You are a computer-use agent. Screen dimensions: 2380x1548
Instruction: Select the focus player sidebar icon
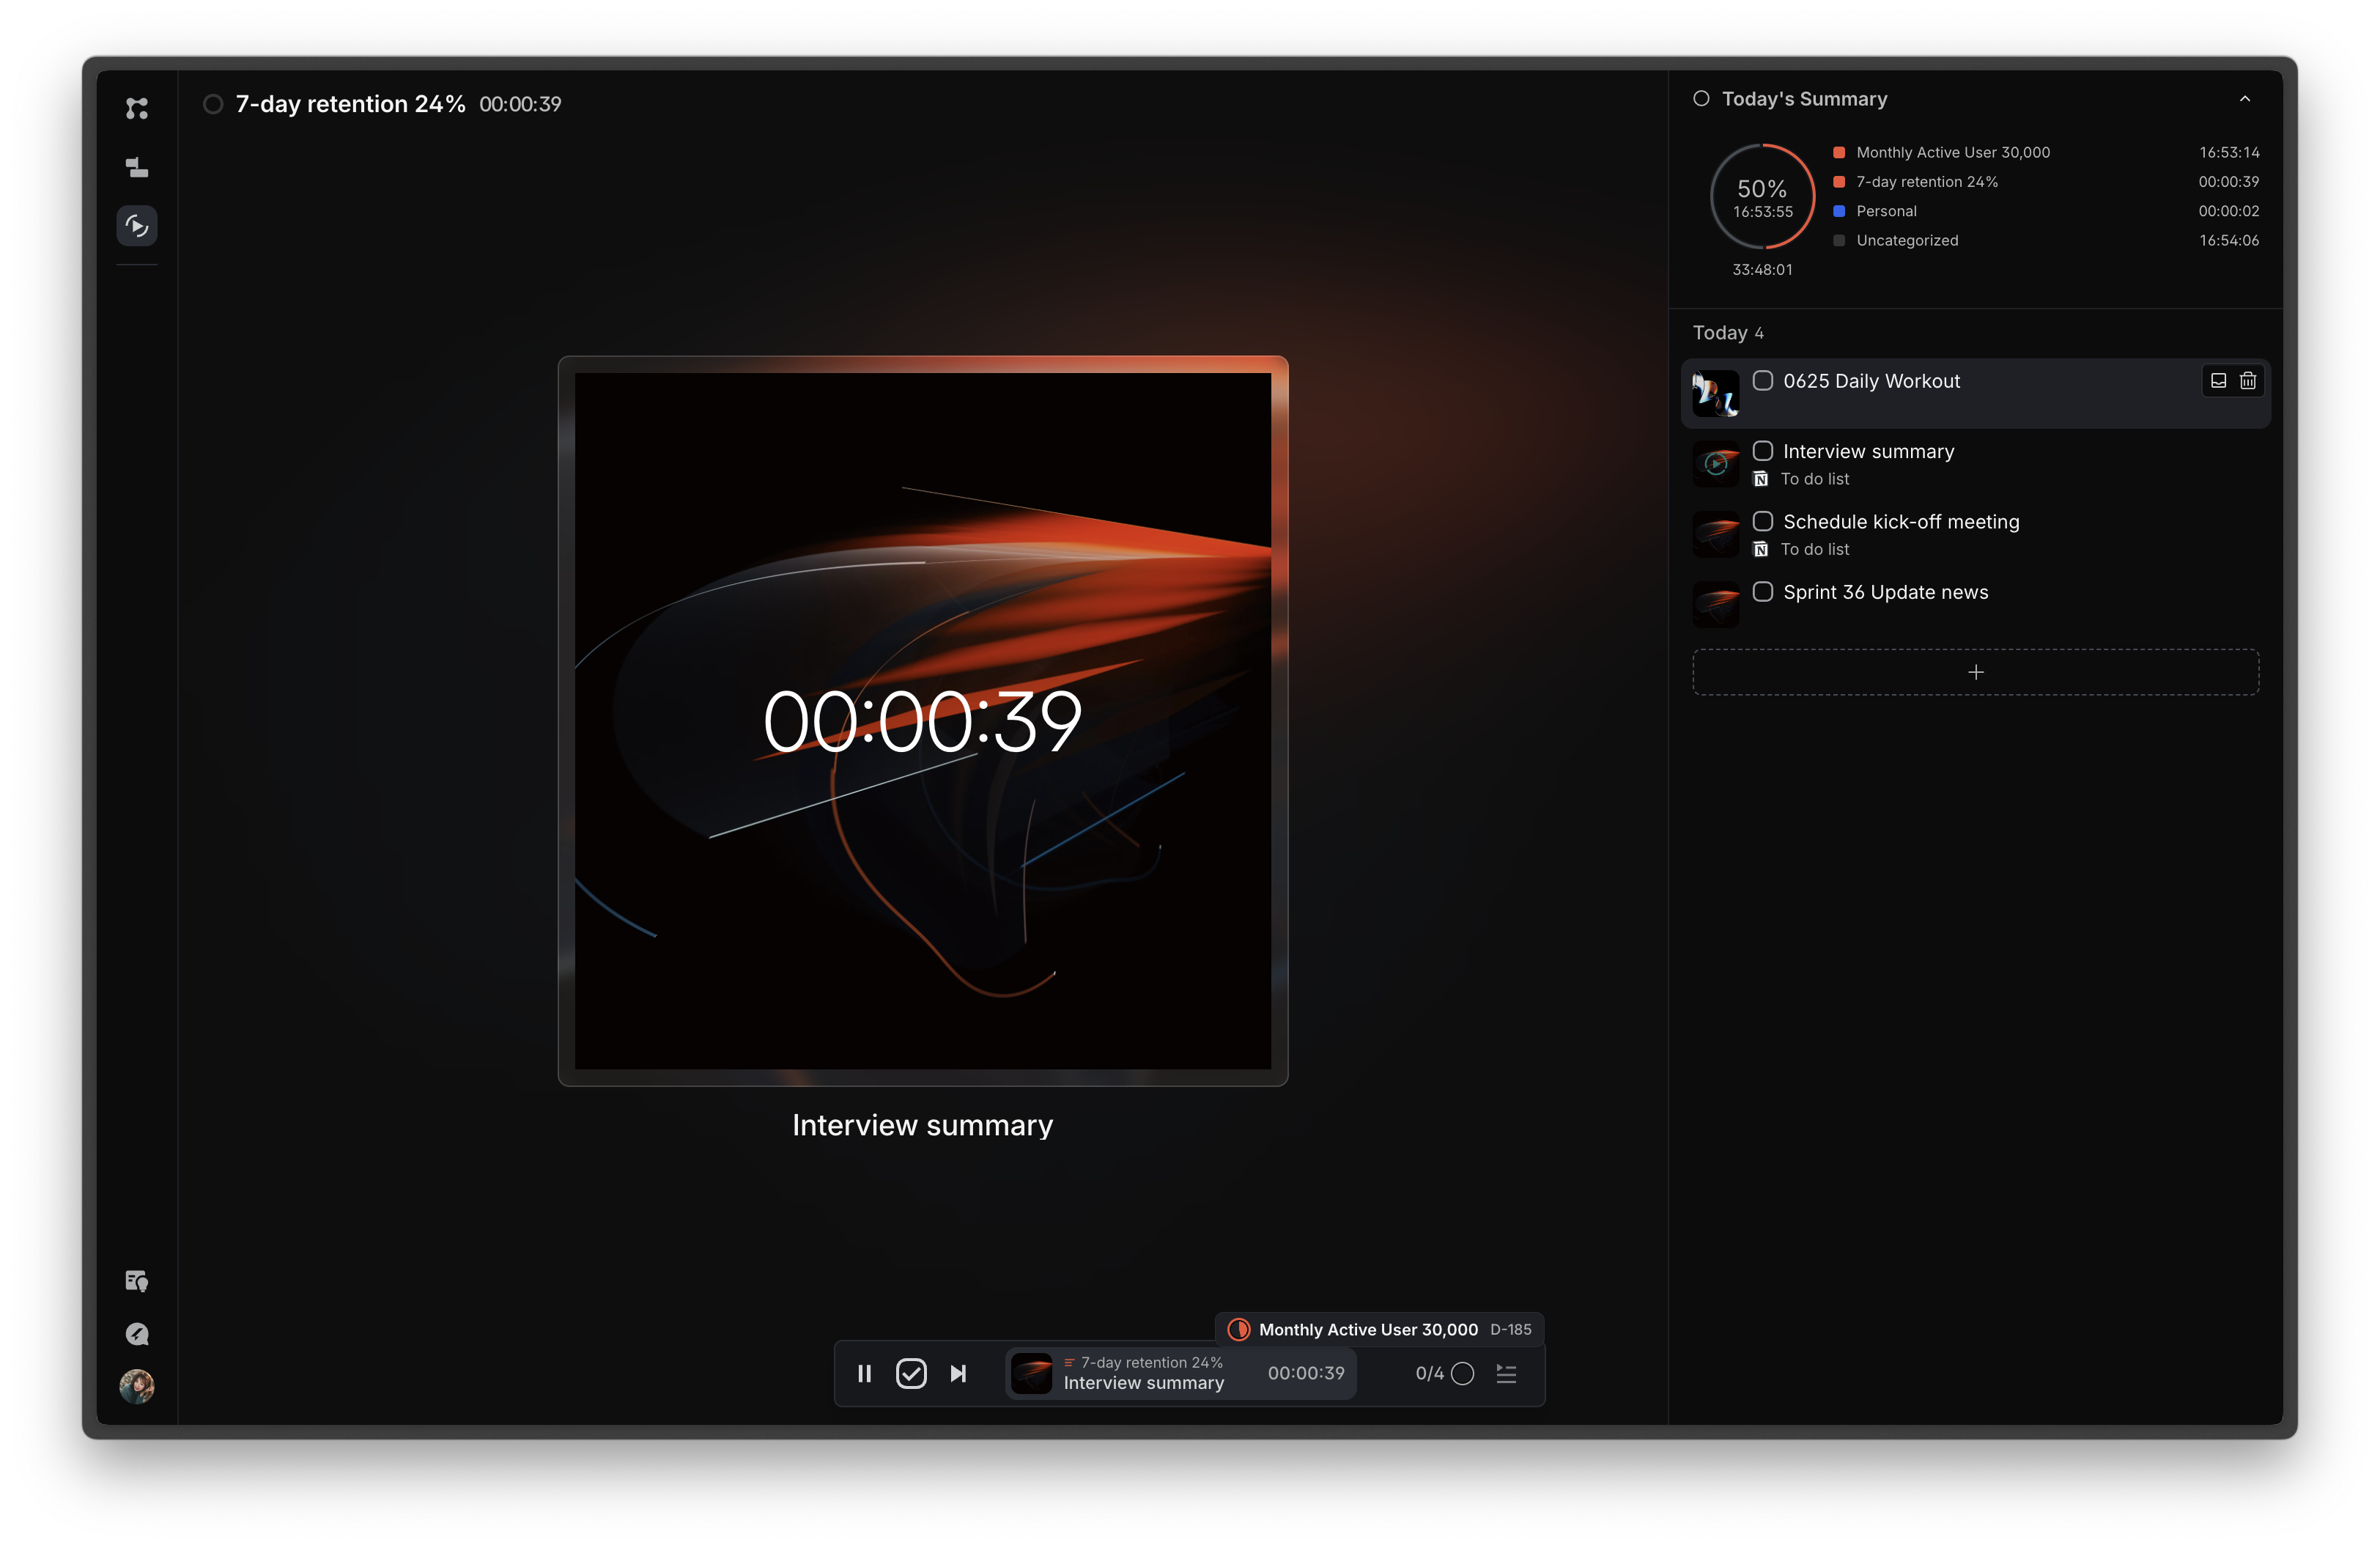(137, 226)
